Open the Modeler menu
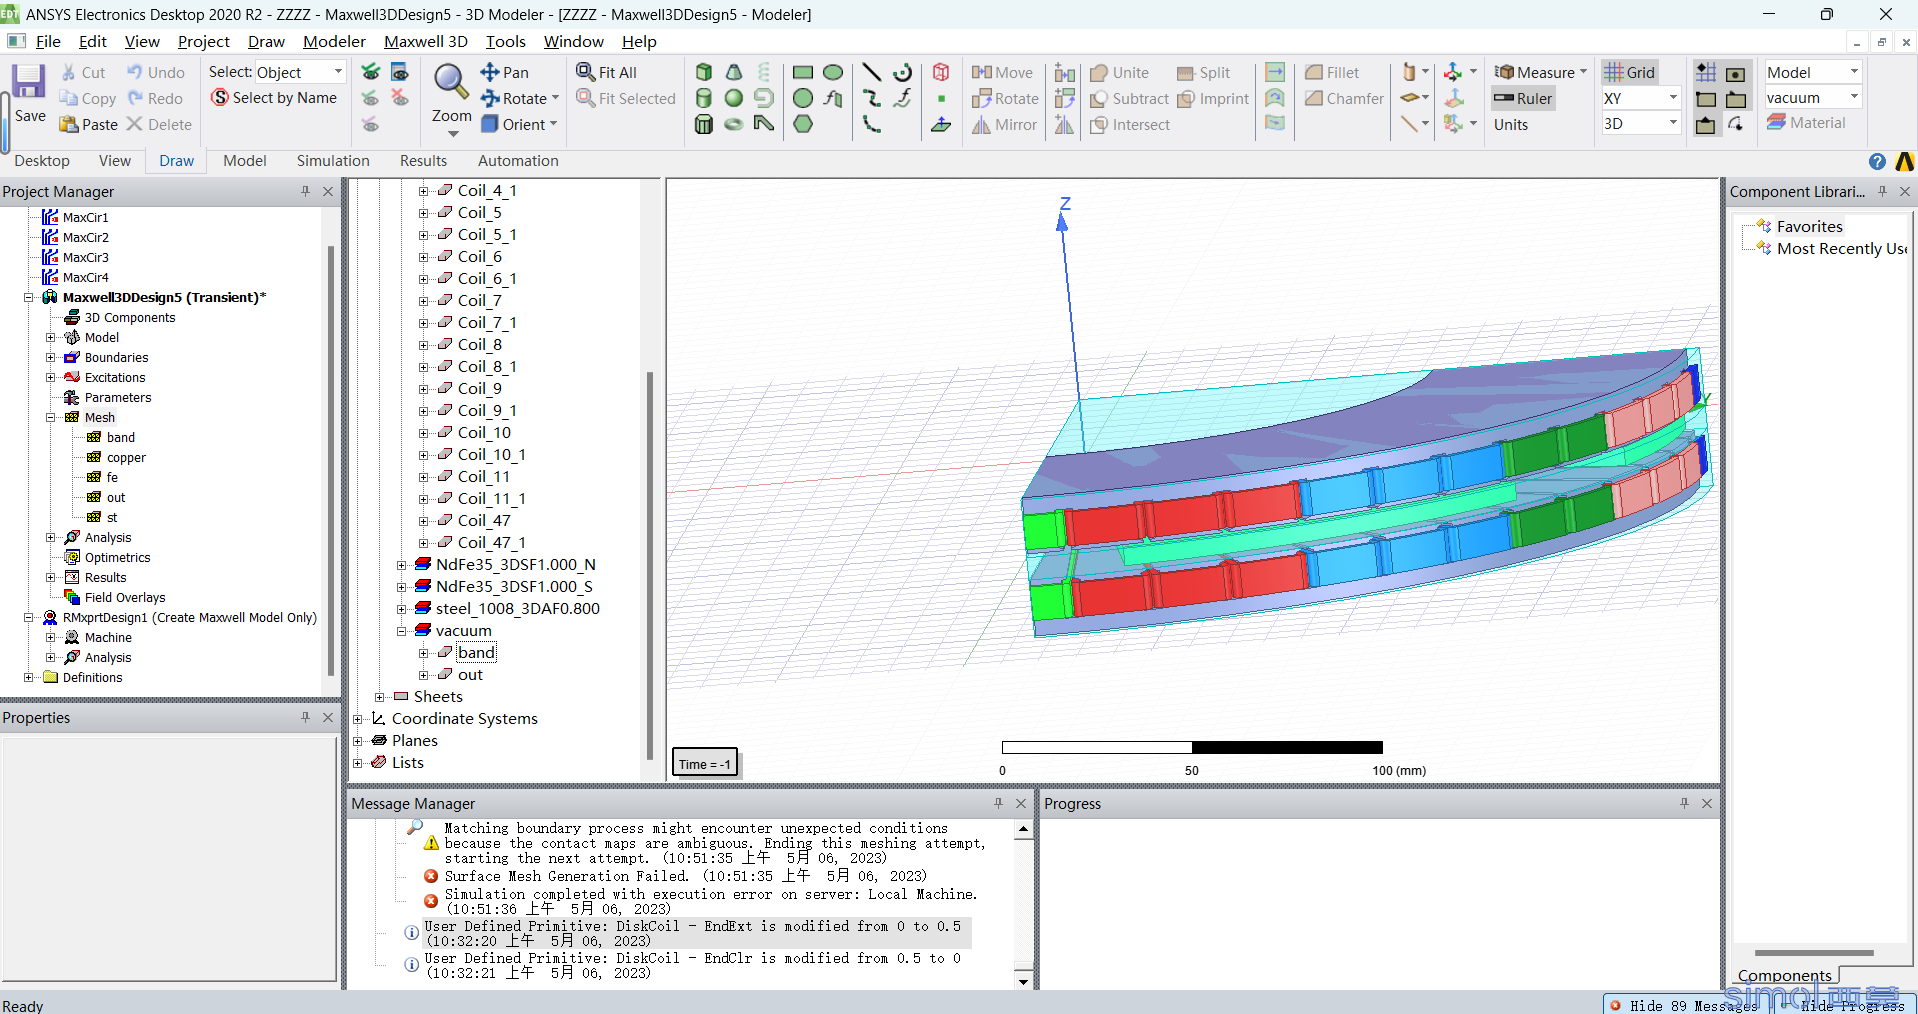The height and width of the screenshot is (1014, 1918). [x=334, y=42]
